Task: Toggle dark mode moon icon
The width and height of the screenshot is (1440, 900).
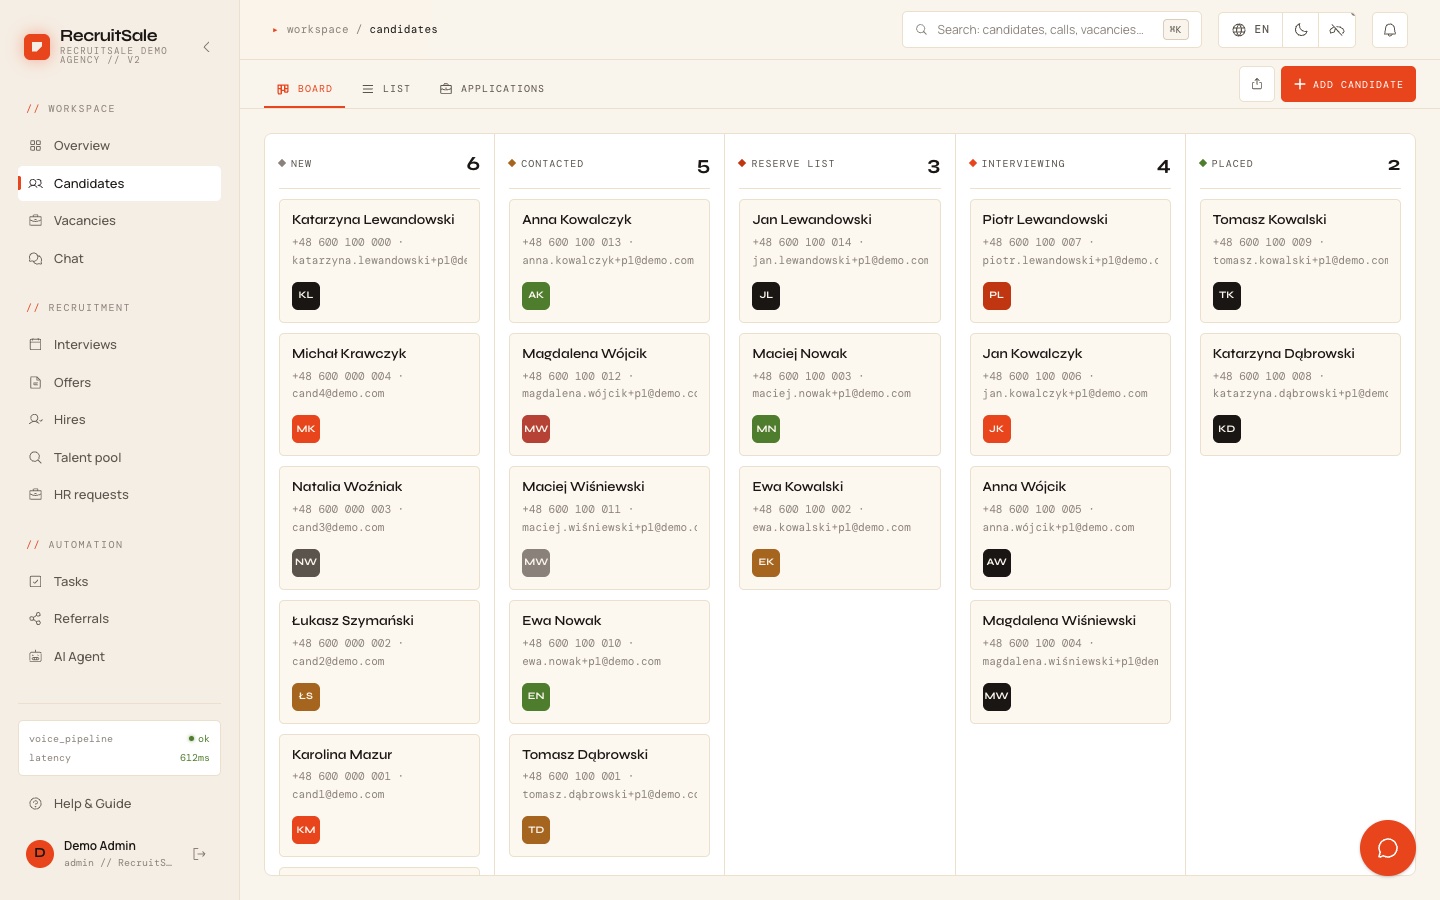Action: (1301, 30)
